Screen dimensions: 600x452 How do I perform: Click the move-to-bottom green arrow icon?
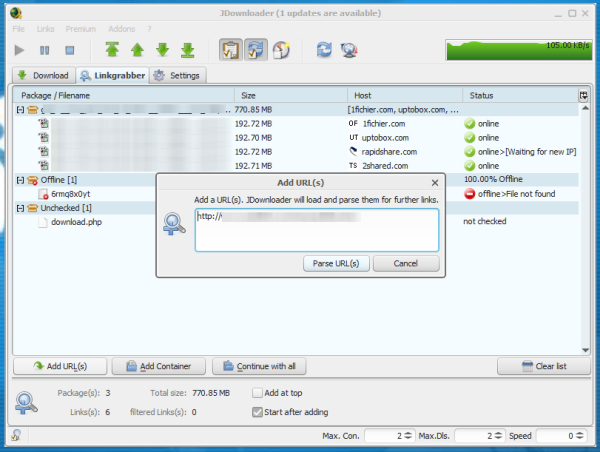pyautogui.click(x=187, y=49)
